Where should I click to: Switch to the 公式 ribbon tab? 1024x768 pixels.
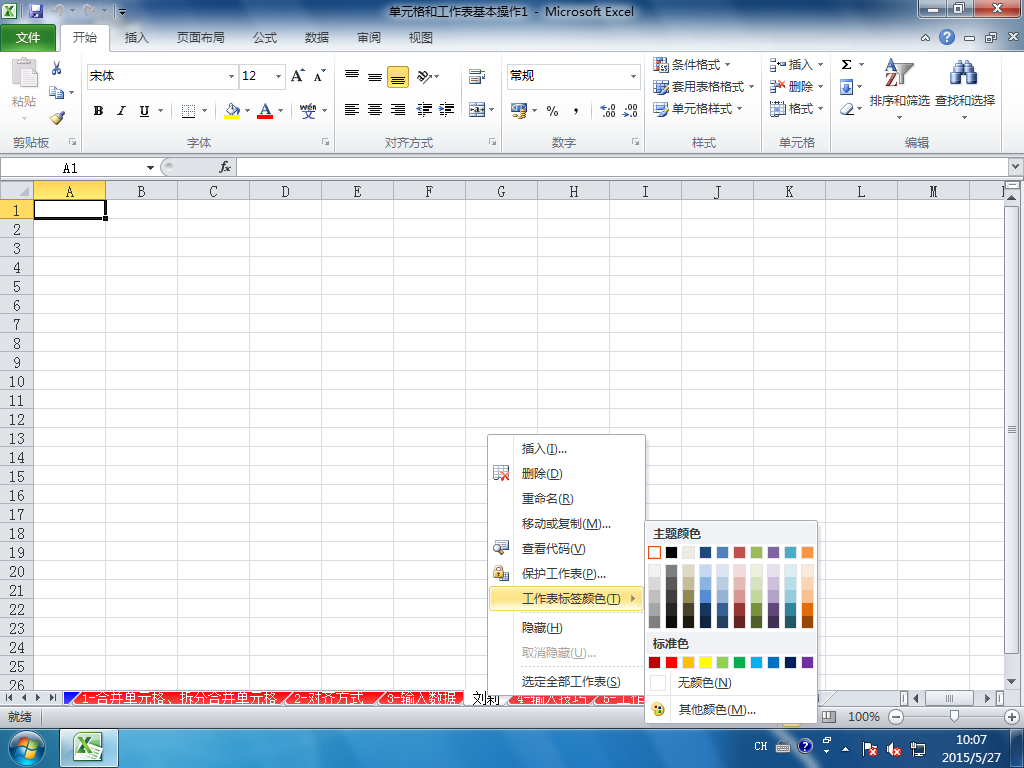click(x=265, y=38)
